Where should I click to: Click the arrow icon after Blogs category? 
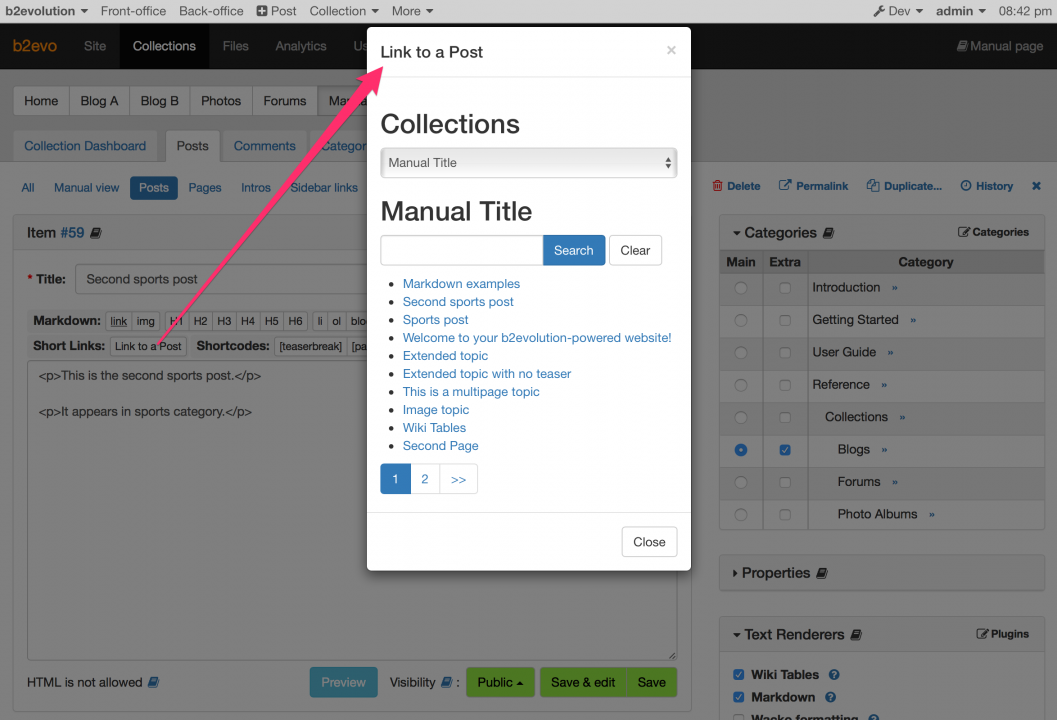tap(884, 450)
